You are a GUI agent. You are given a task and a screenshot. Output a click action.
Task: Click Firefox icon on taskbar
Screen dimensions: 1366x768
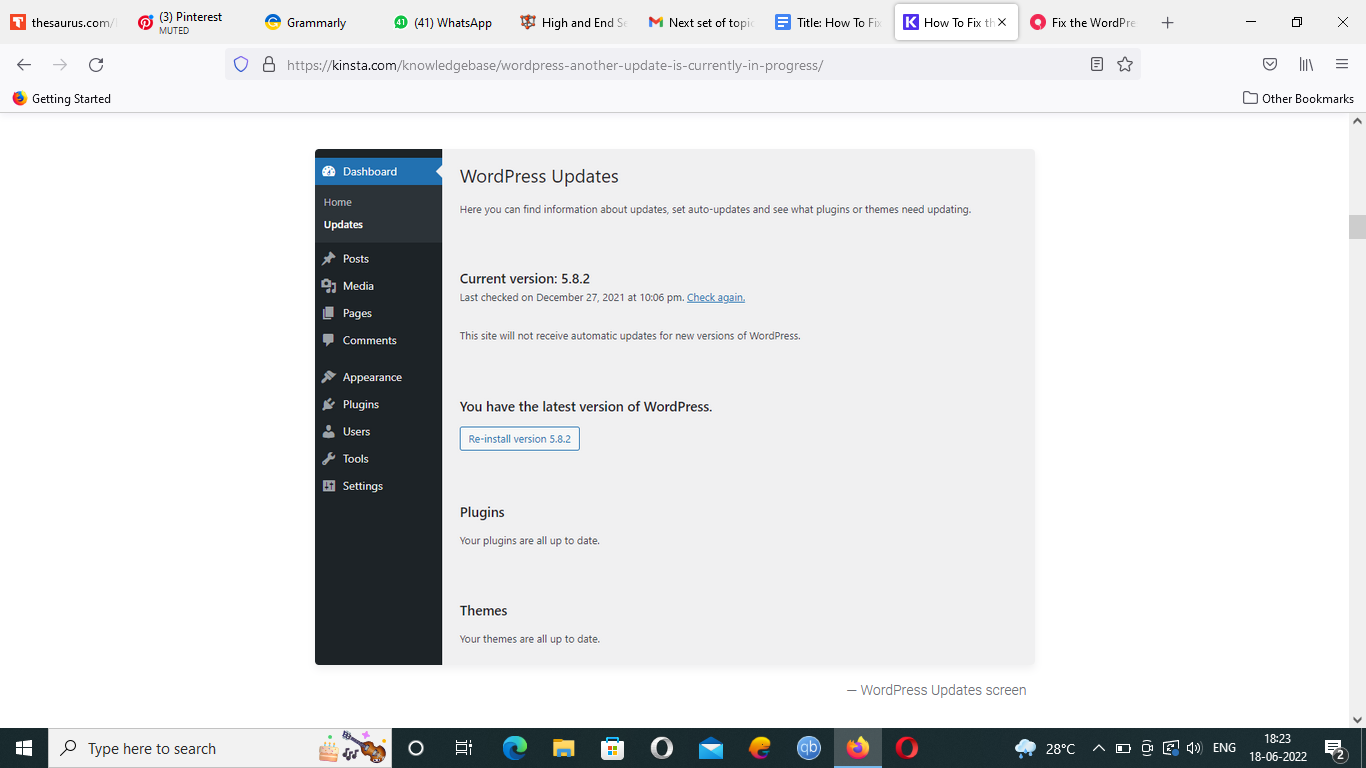tap(858, 748)
